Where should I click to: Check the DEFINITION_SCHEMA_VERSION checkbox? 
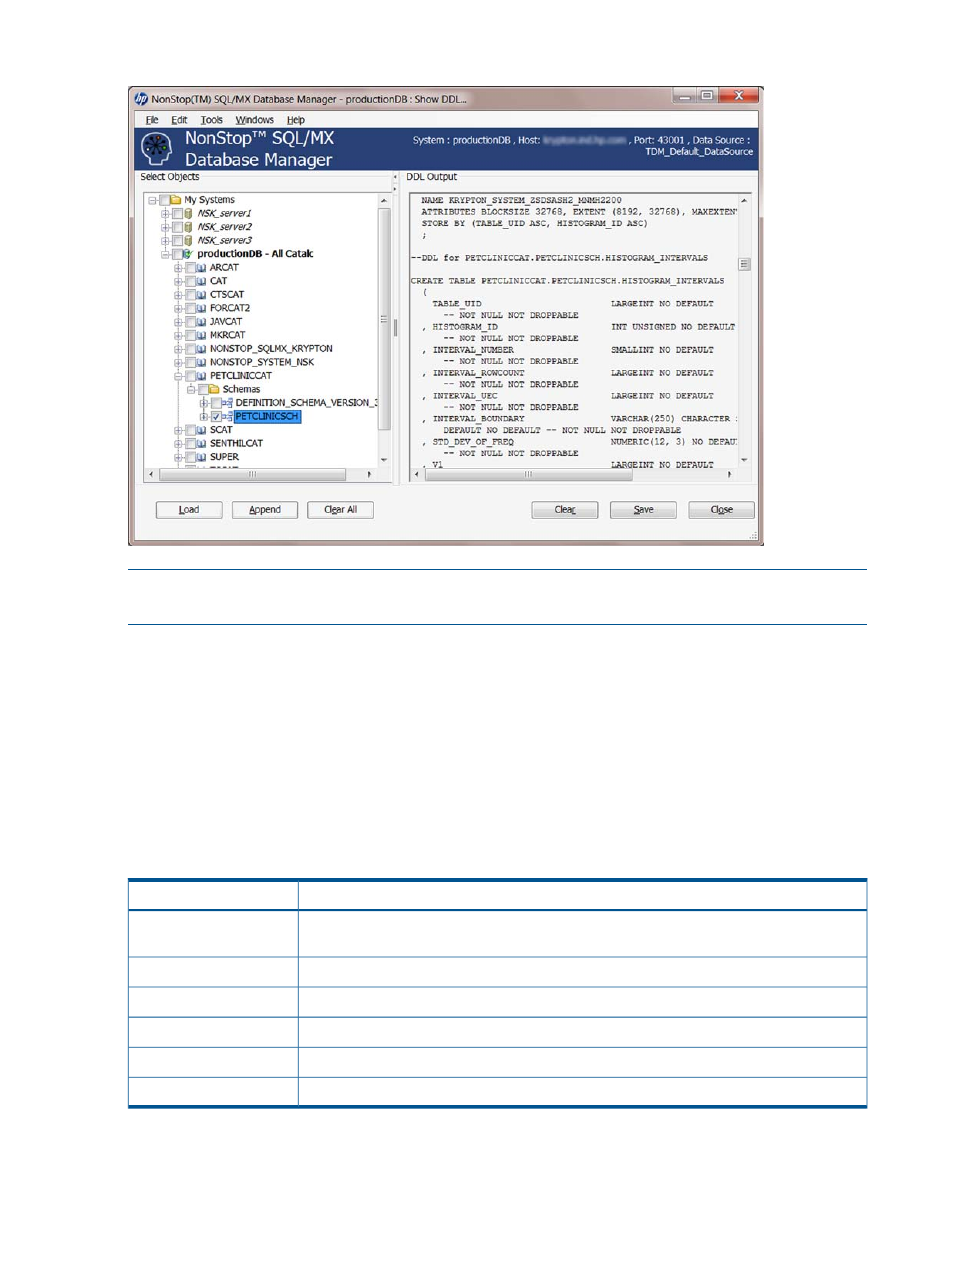[x=216, y=403]
